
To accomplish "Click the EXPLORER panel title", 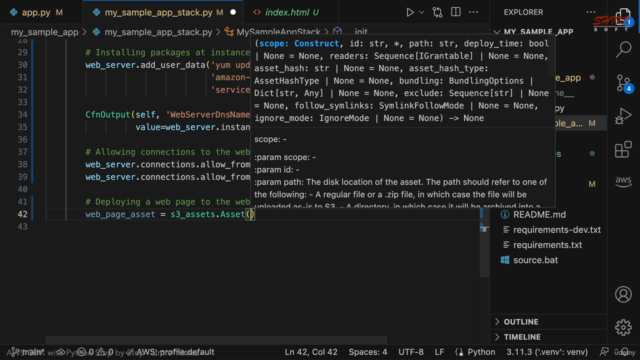I will click(x=523, y=12).
